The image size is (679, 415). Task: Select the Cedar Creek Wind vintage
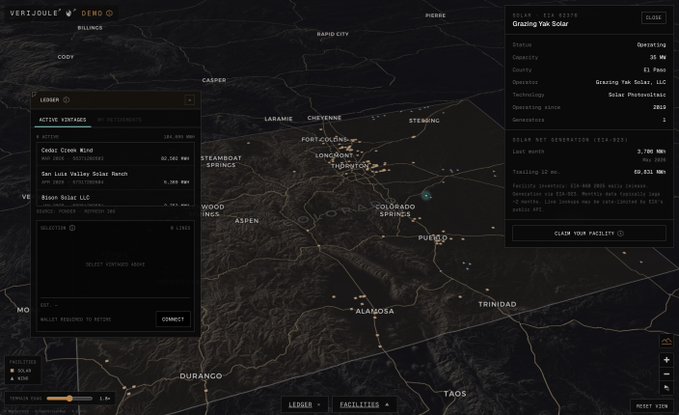click(x=115, y=154)
